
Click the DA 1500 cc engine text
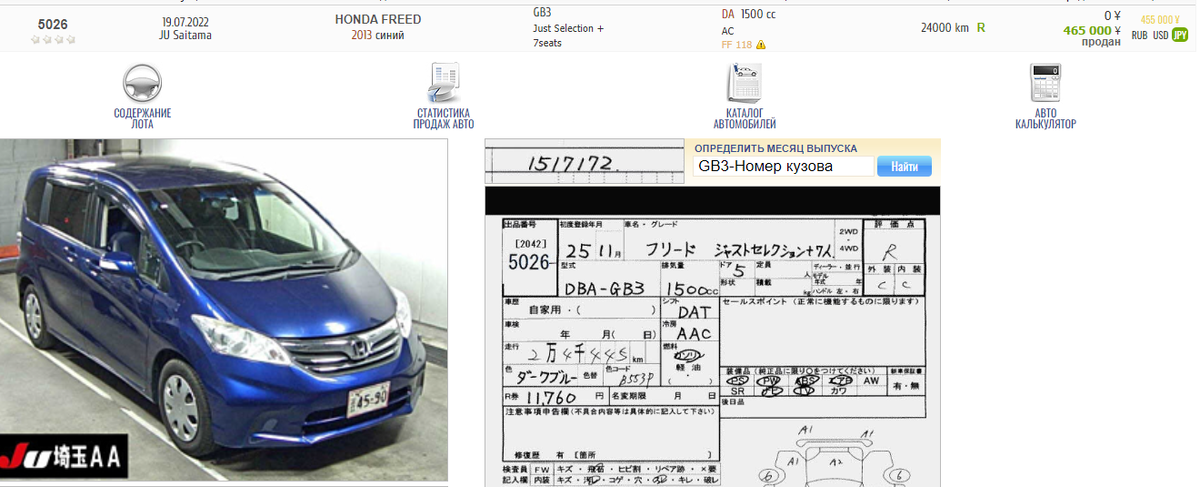tap(748, 14)
